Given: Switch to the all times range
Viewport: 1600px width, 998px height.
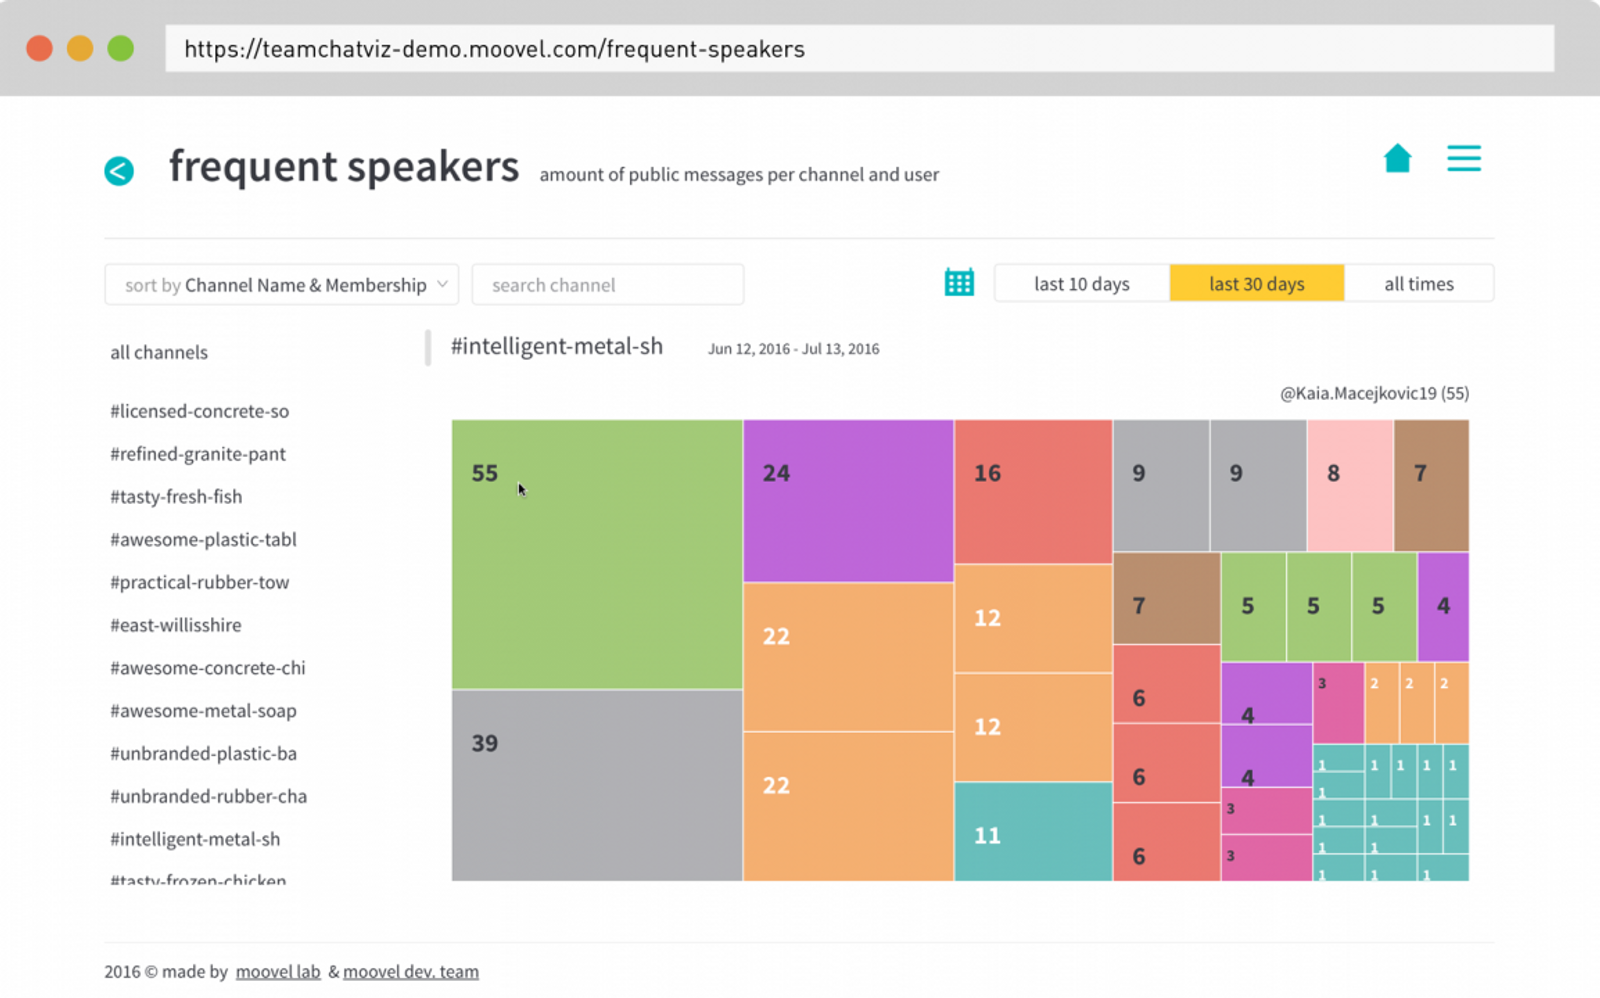Looking at the screenshot, I should click(1418, 284).
